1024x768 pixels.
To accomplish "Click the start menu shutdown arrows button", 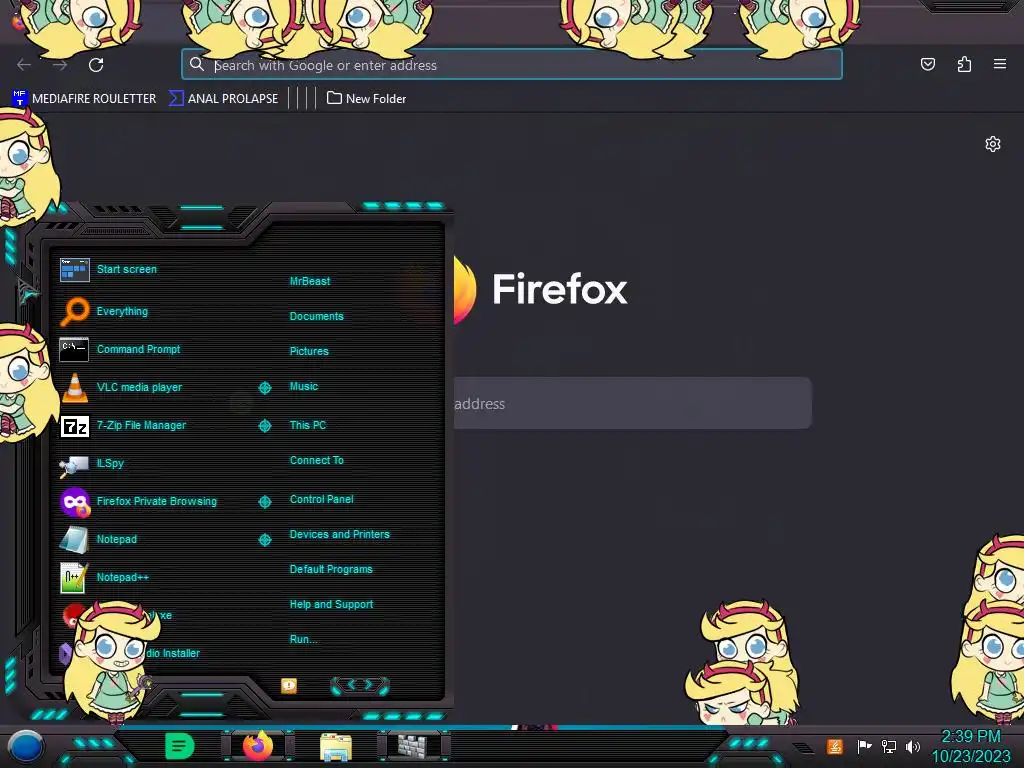I will point(360,685).
